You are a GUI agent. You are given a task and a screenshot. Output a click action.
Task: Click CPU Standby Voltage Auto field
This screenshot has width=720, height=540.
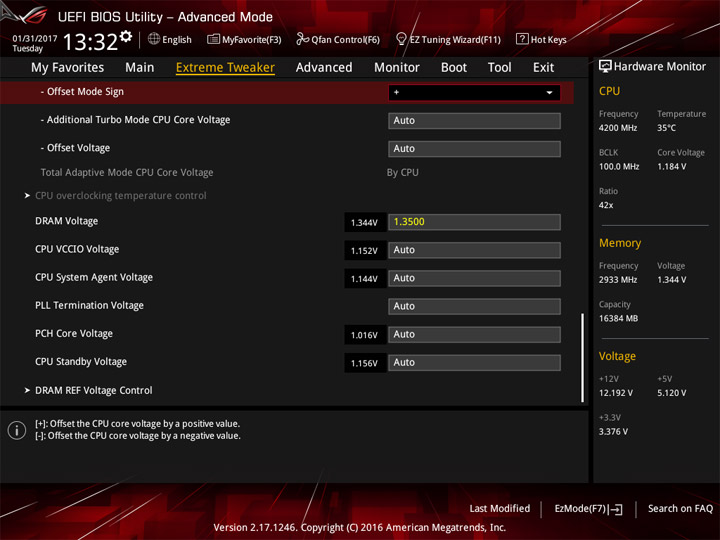tap(474, 363)
